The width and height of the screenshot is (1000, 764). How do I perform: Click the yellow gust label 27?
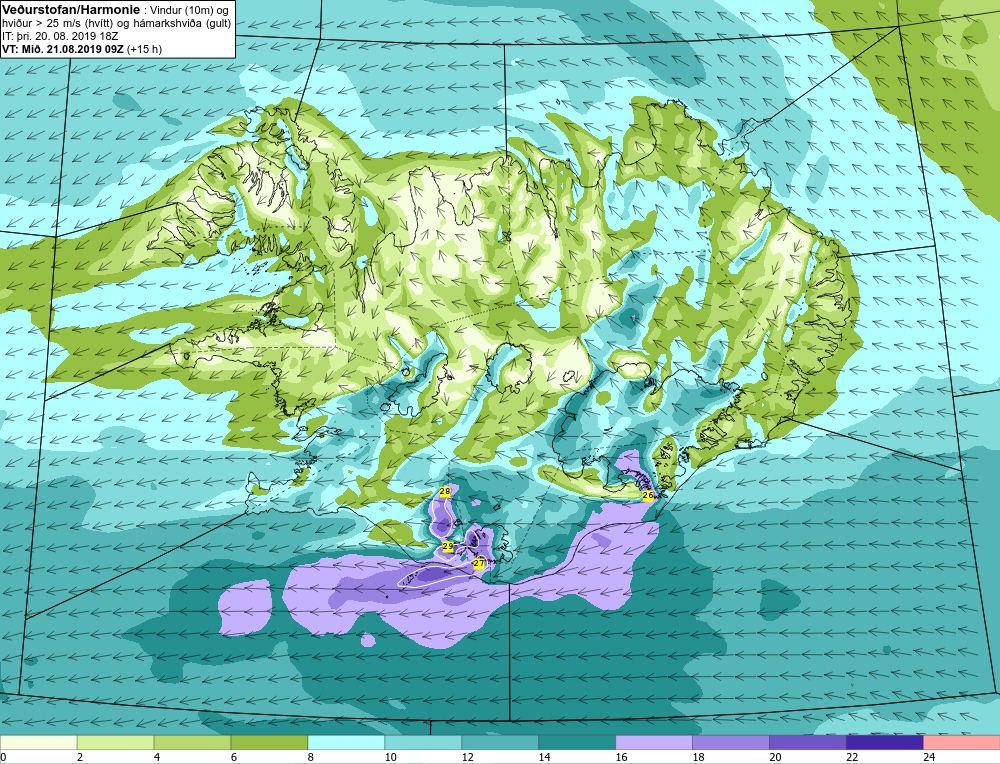coord(478,563)
